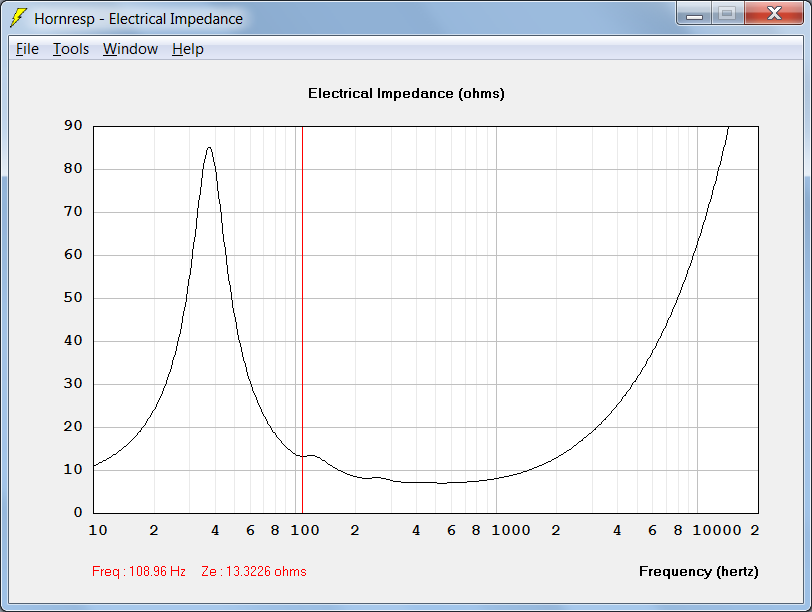The image size is (812, 612).
Task: Click the 'Frequency (hertz)' axis label
Action: point(699,571)
